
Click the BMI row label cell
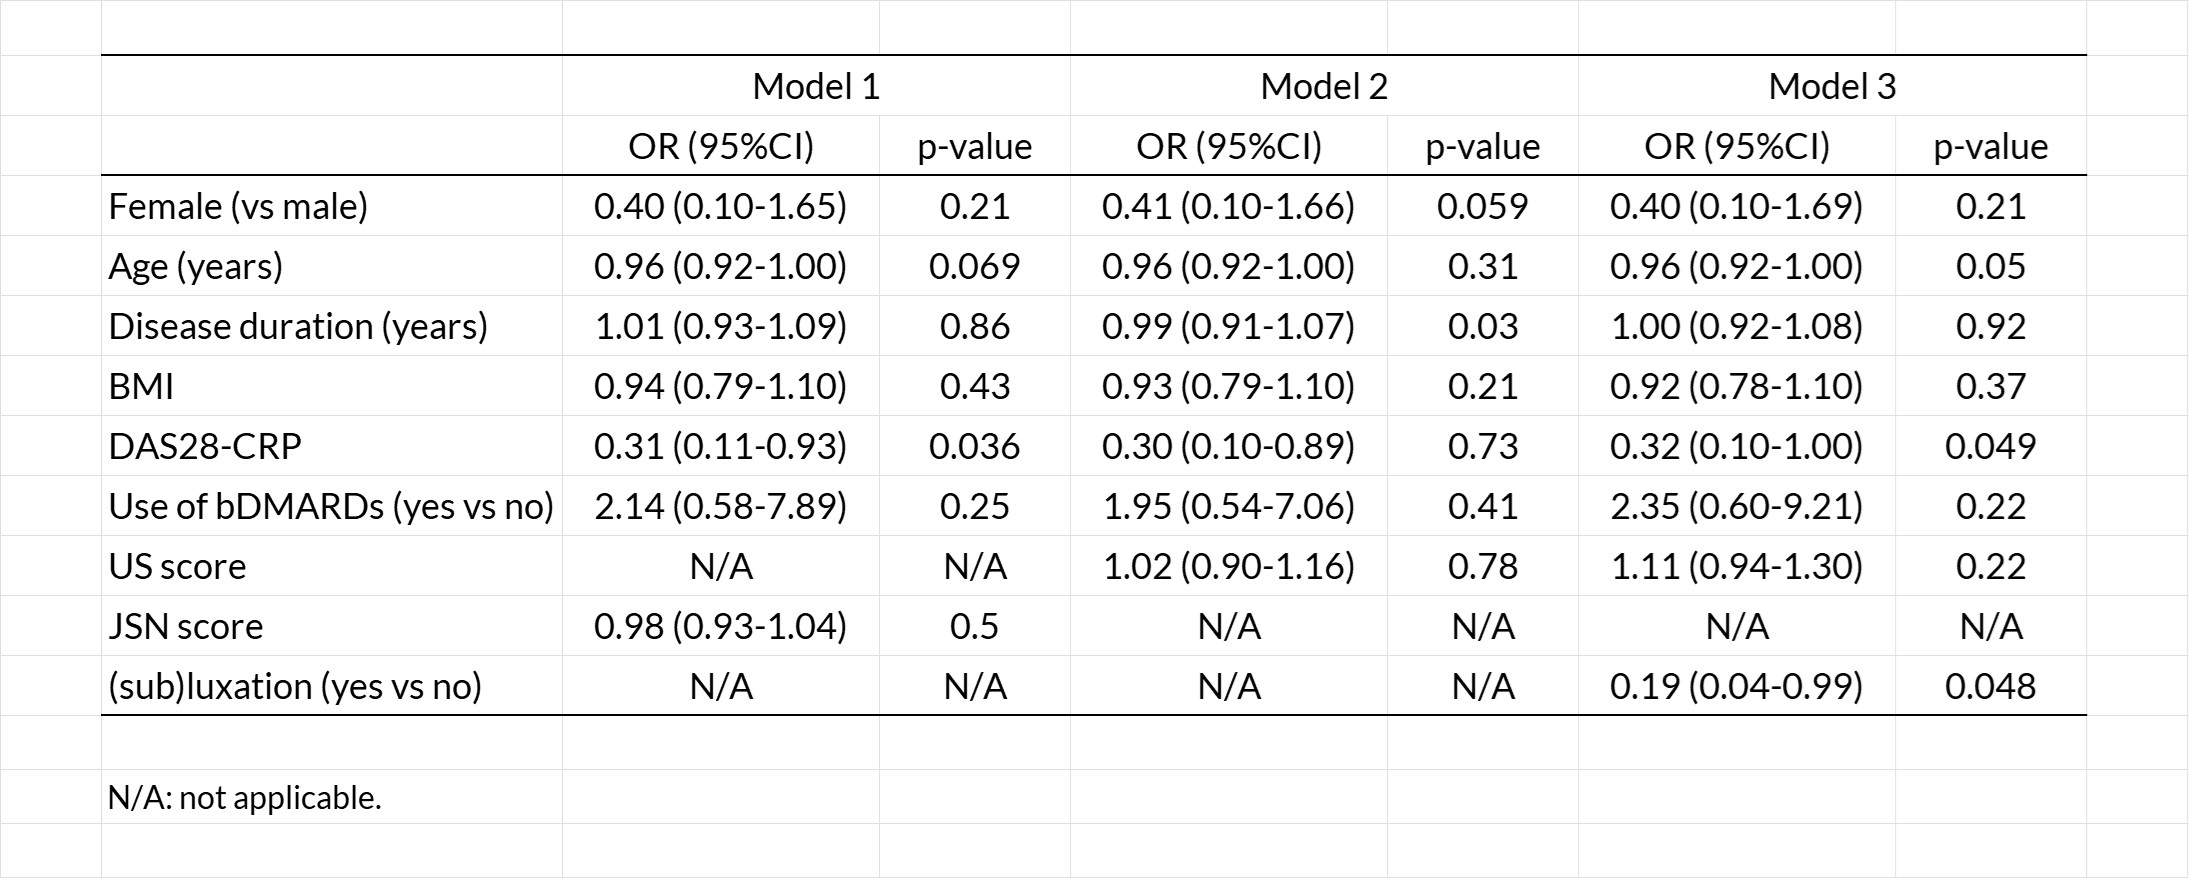[x=141, y=387]
